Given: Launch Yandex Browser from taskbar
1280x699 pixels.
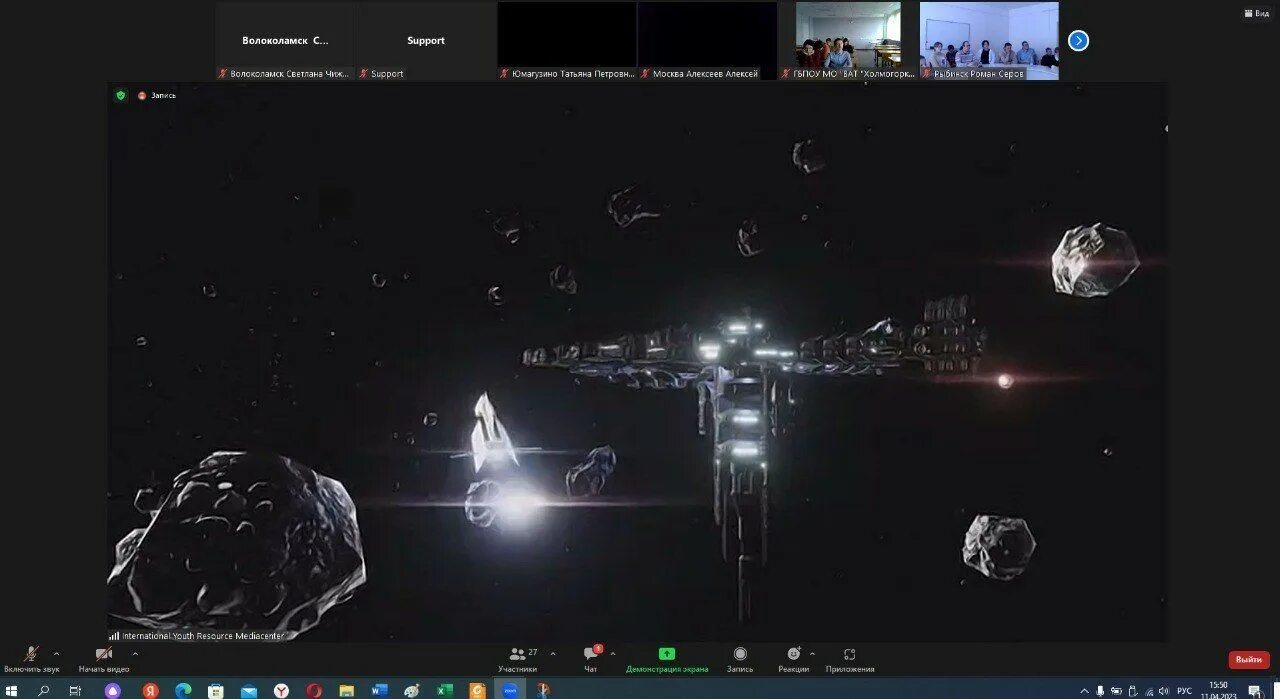Looking at the screenshot, I should tap(281, 690).
